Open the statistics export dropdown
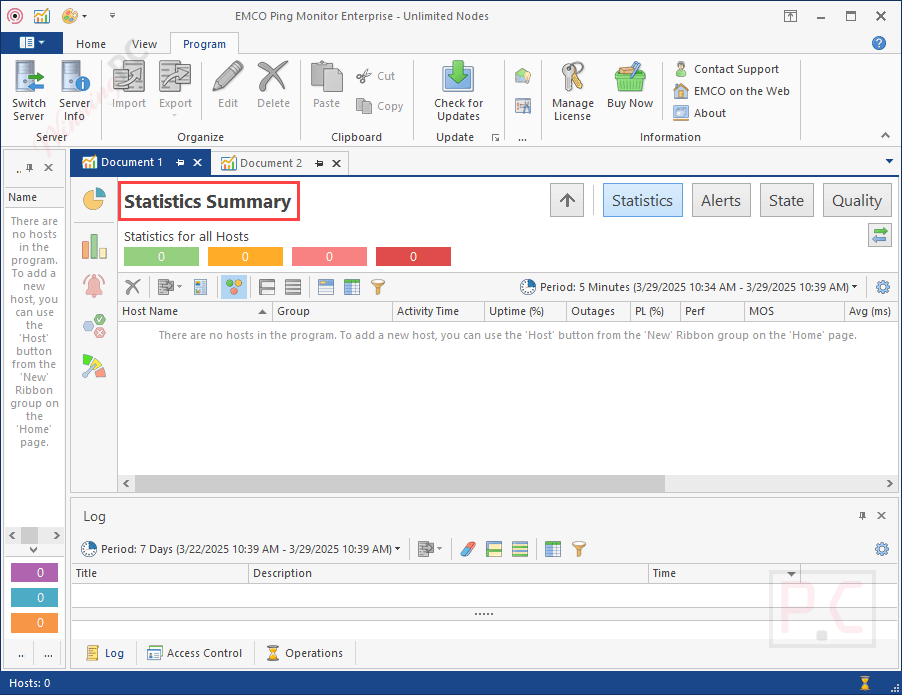 pyautogui.click(x=170, y=287)
